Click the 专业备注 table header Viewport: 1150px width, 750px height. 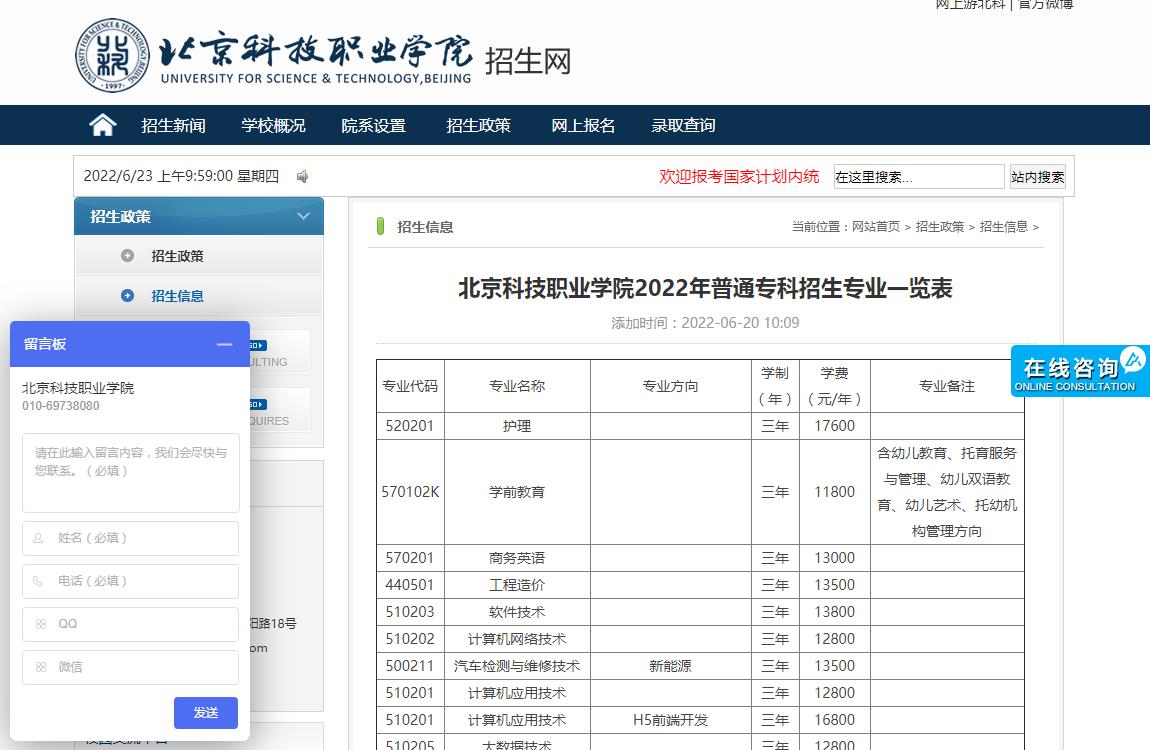tap(947, 386)
